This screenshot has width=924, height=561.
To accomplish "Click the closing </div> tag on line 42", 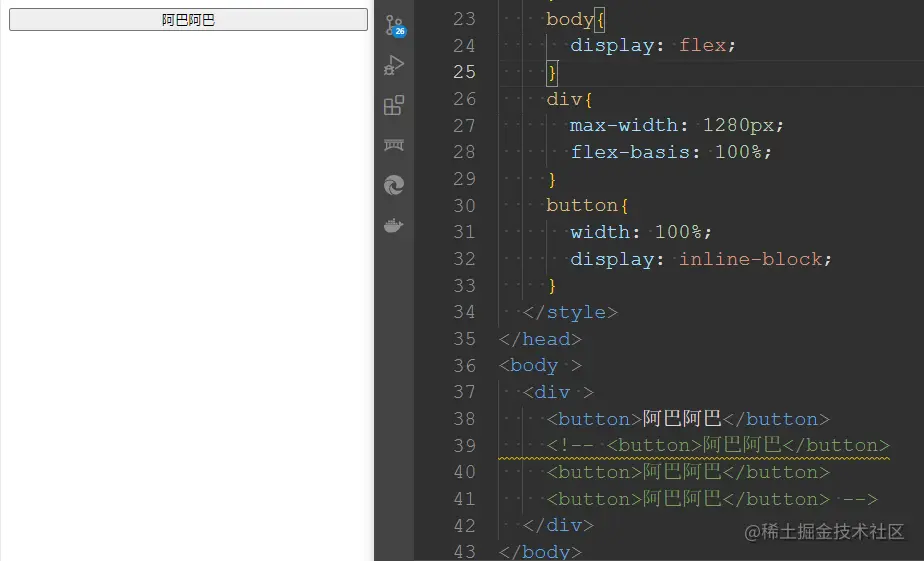I will point(557,526).
